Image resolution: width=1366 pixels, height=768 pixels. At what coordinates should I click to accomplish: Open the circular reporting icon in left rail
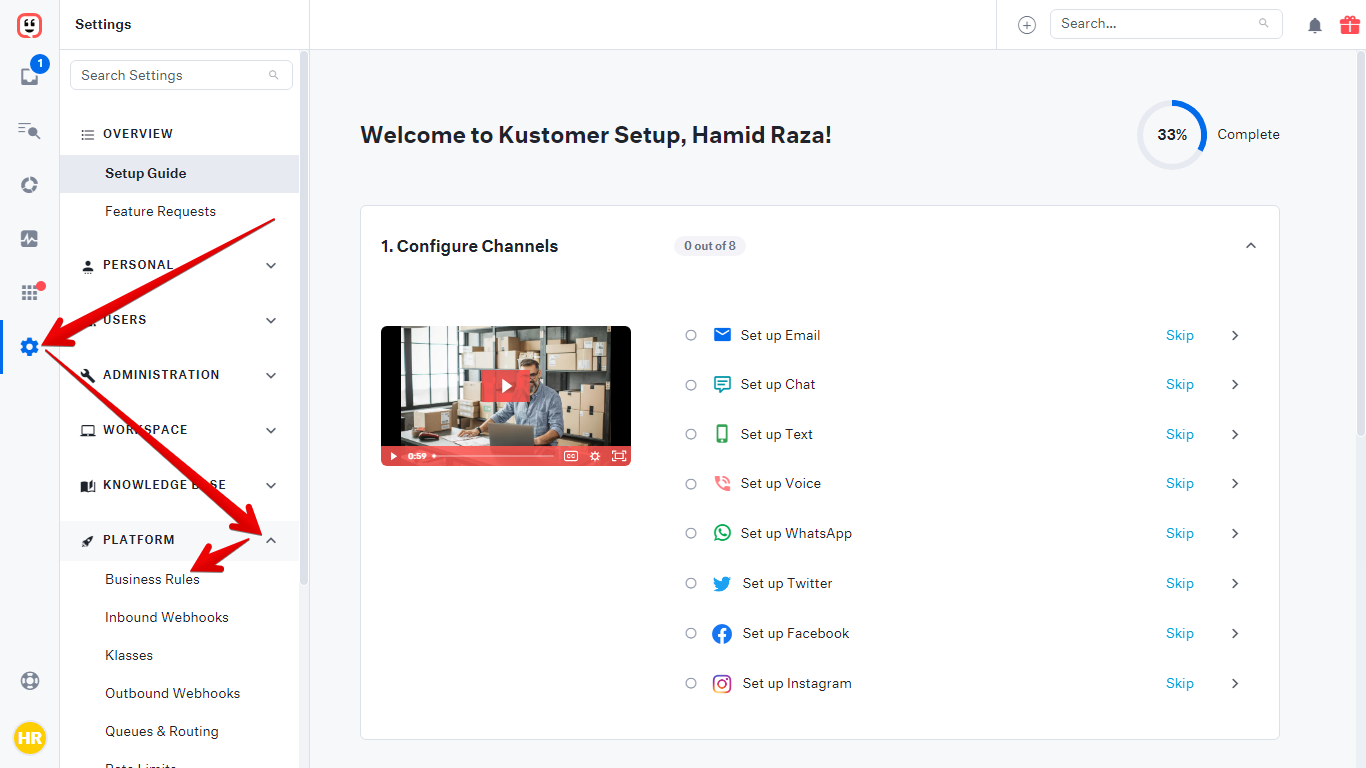pos(29,185)
